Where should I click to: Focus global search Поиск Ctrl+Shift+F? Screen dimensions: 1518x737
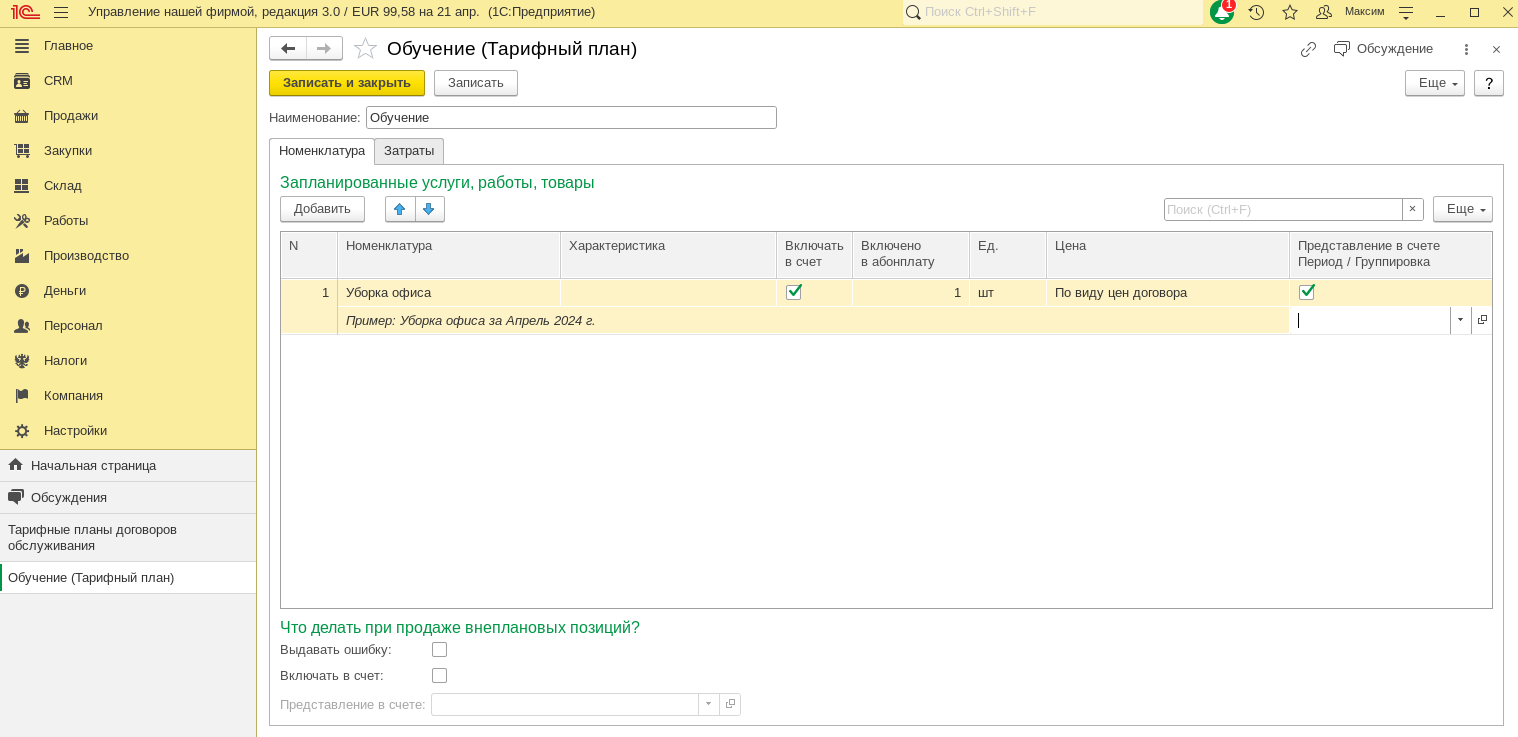click(x=1053, y=12)
